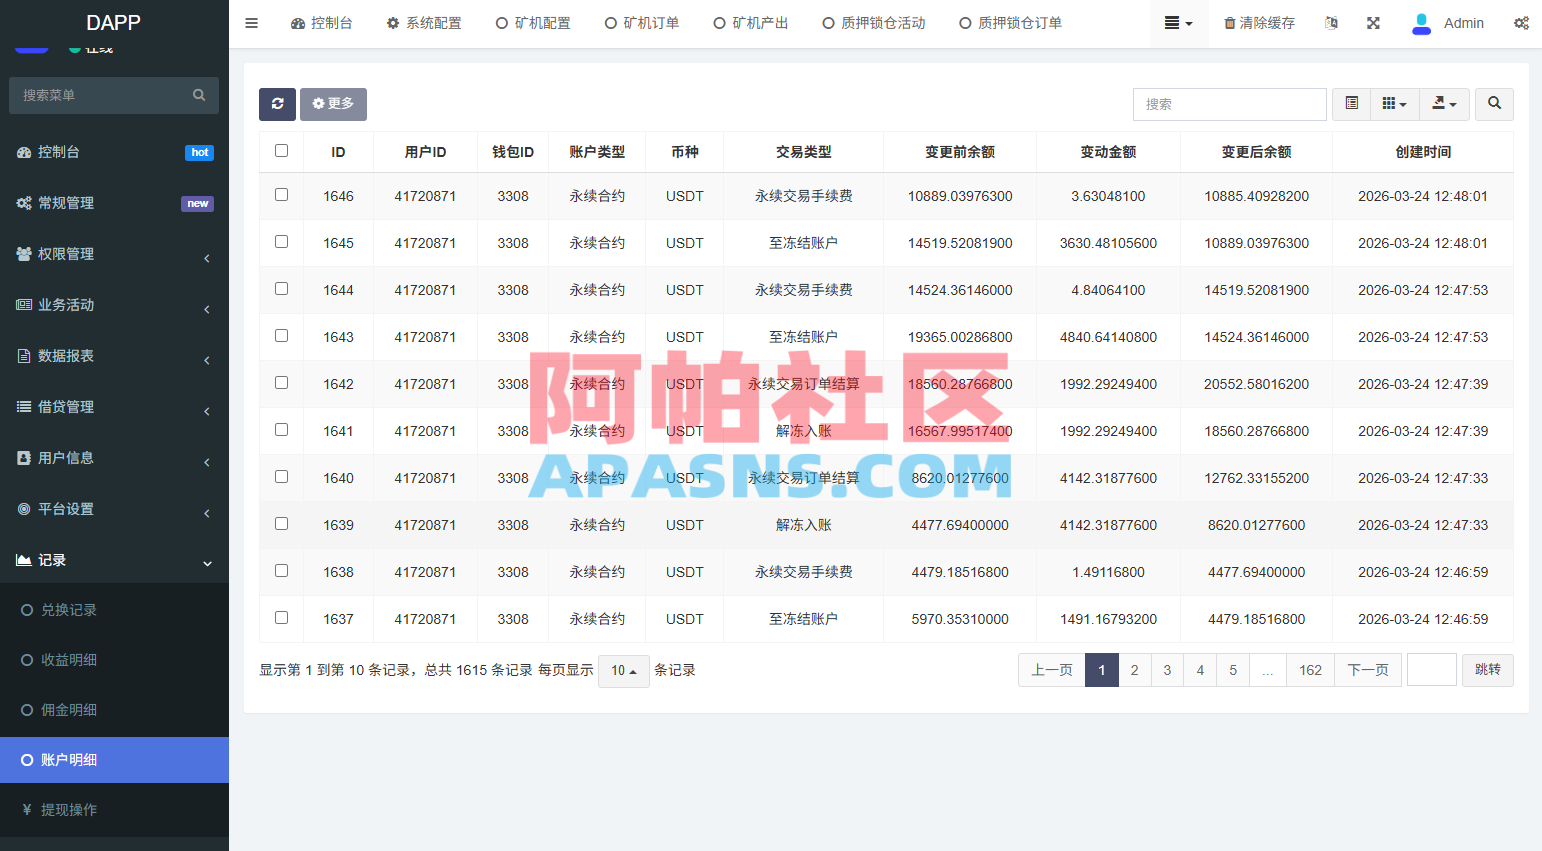Image resolution: width=1542 pixels, height=851 pixels.
Task: Click the fullscreen toggle icon
Action: pyautogui.click(x=1373, y=23)
